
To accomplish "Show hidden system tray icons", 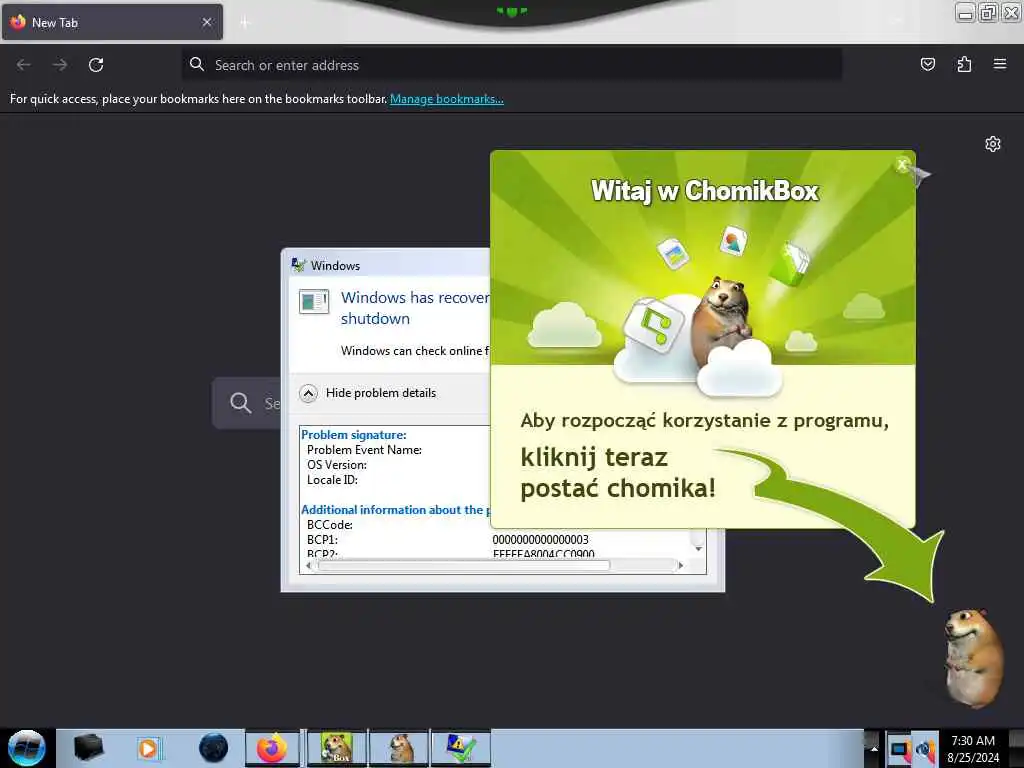I will pyautogui.click(x=873, y=749).
